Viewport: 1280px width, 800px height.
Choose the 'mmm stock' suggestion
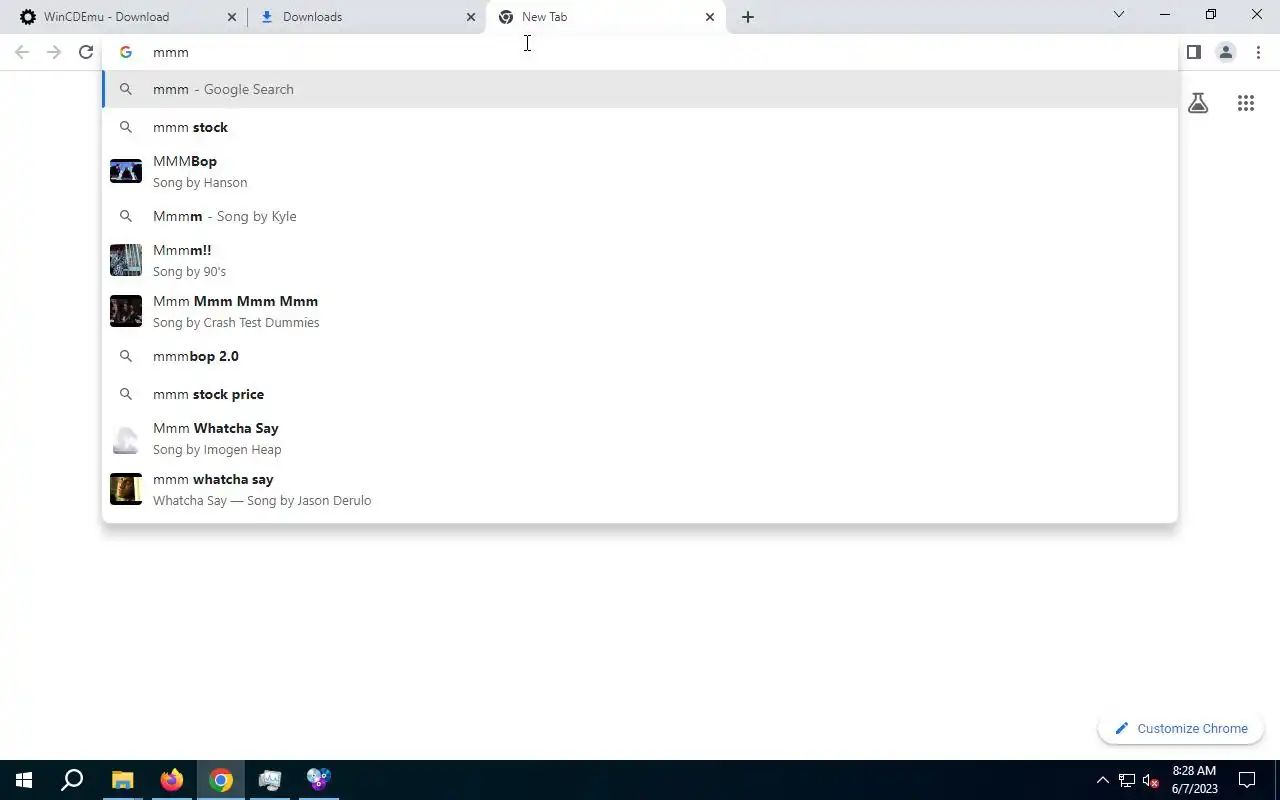(640, 127)
